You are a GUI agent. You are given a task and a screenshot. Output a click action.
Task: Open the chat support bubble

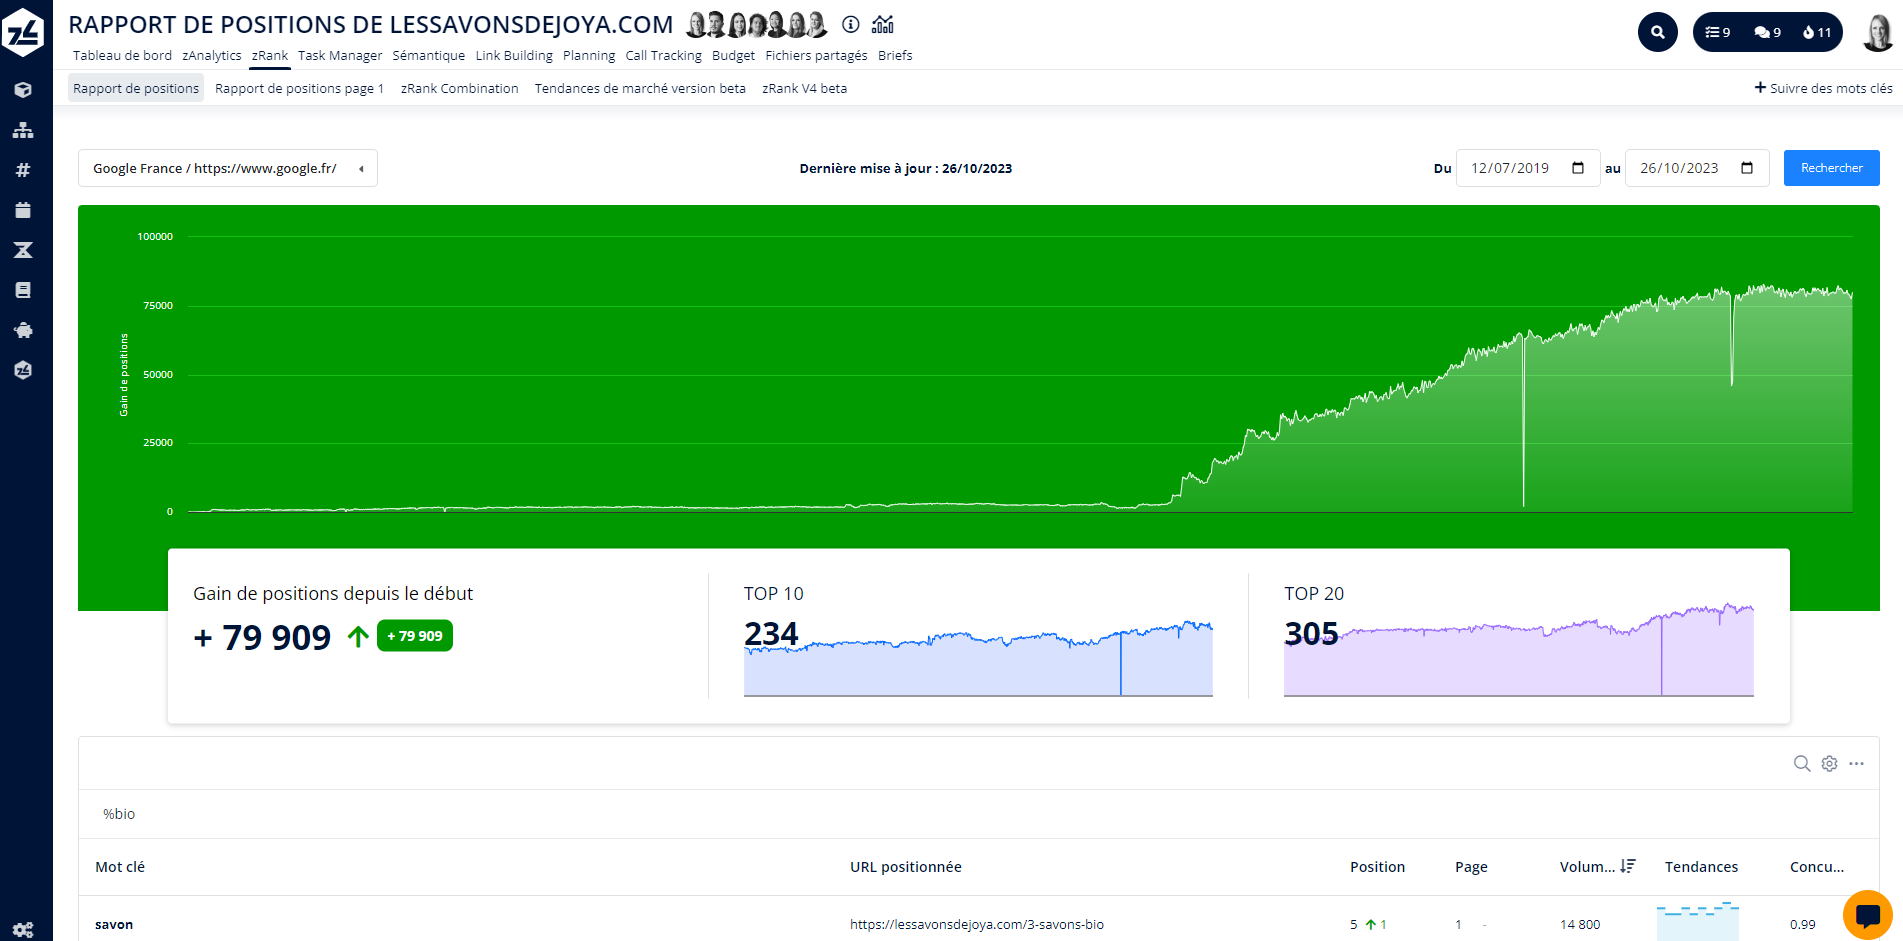1868,915
